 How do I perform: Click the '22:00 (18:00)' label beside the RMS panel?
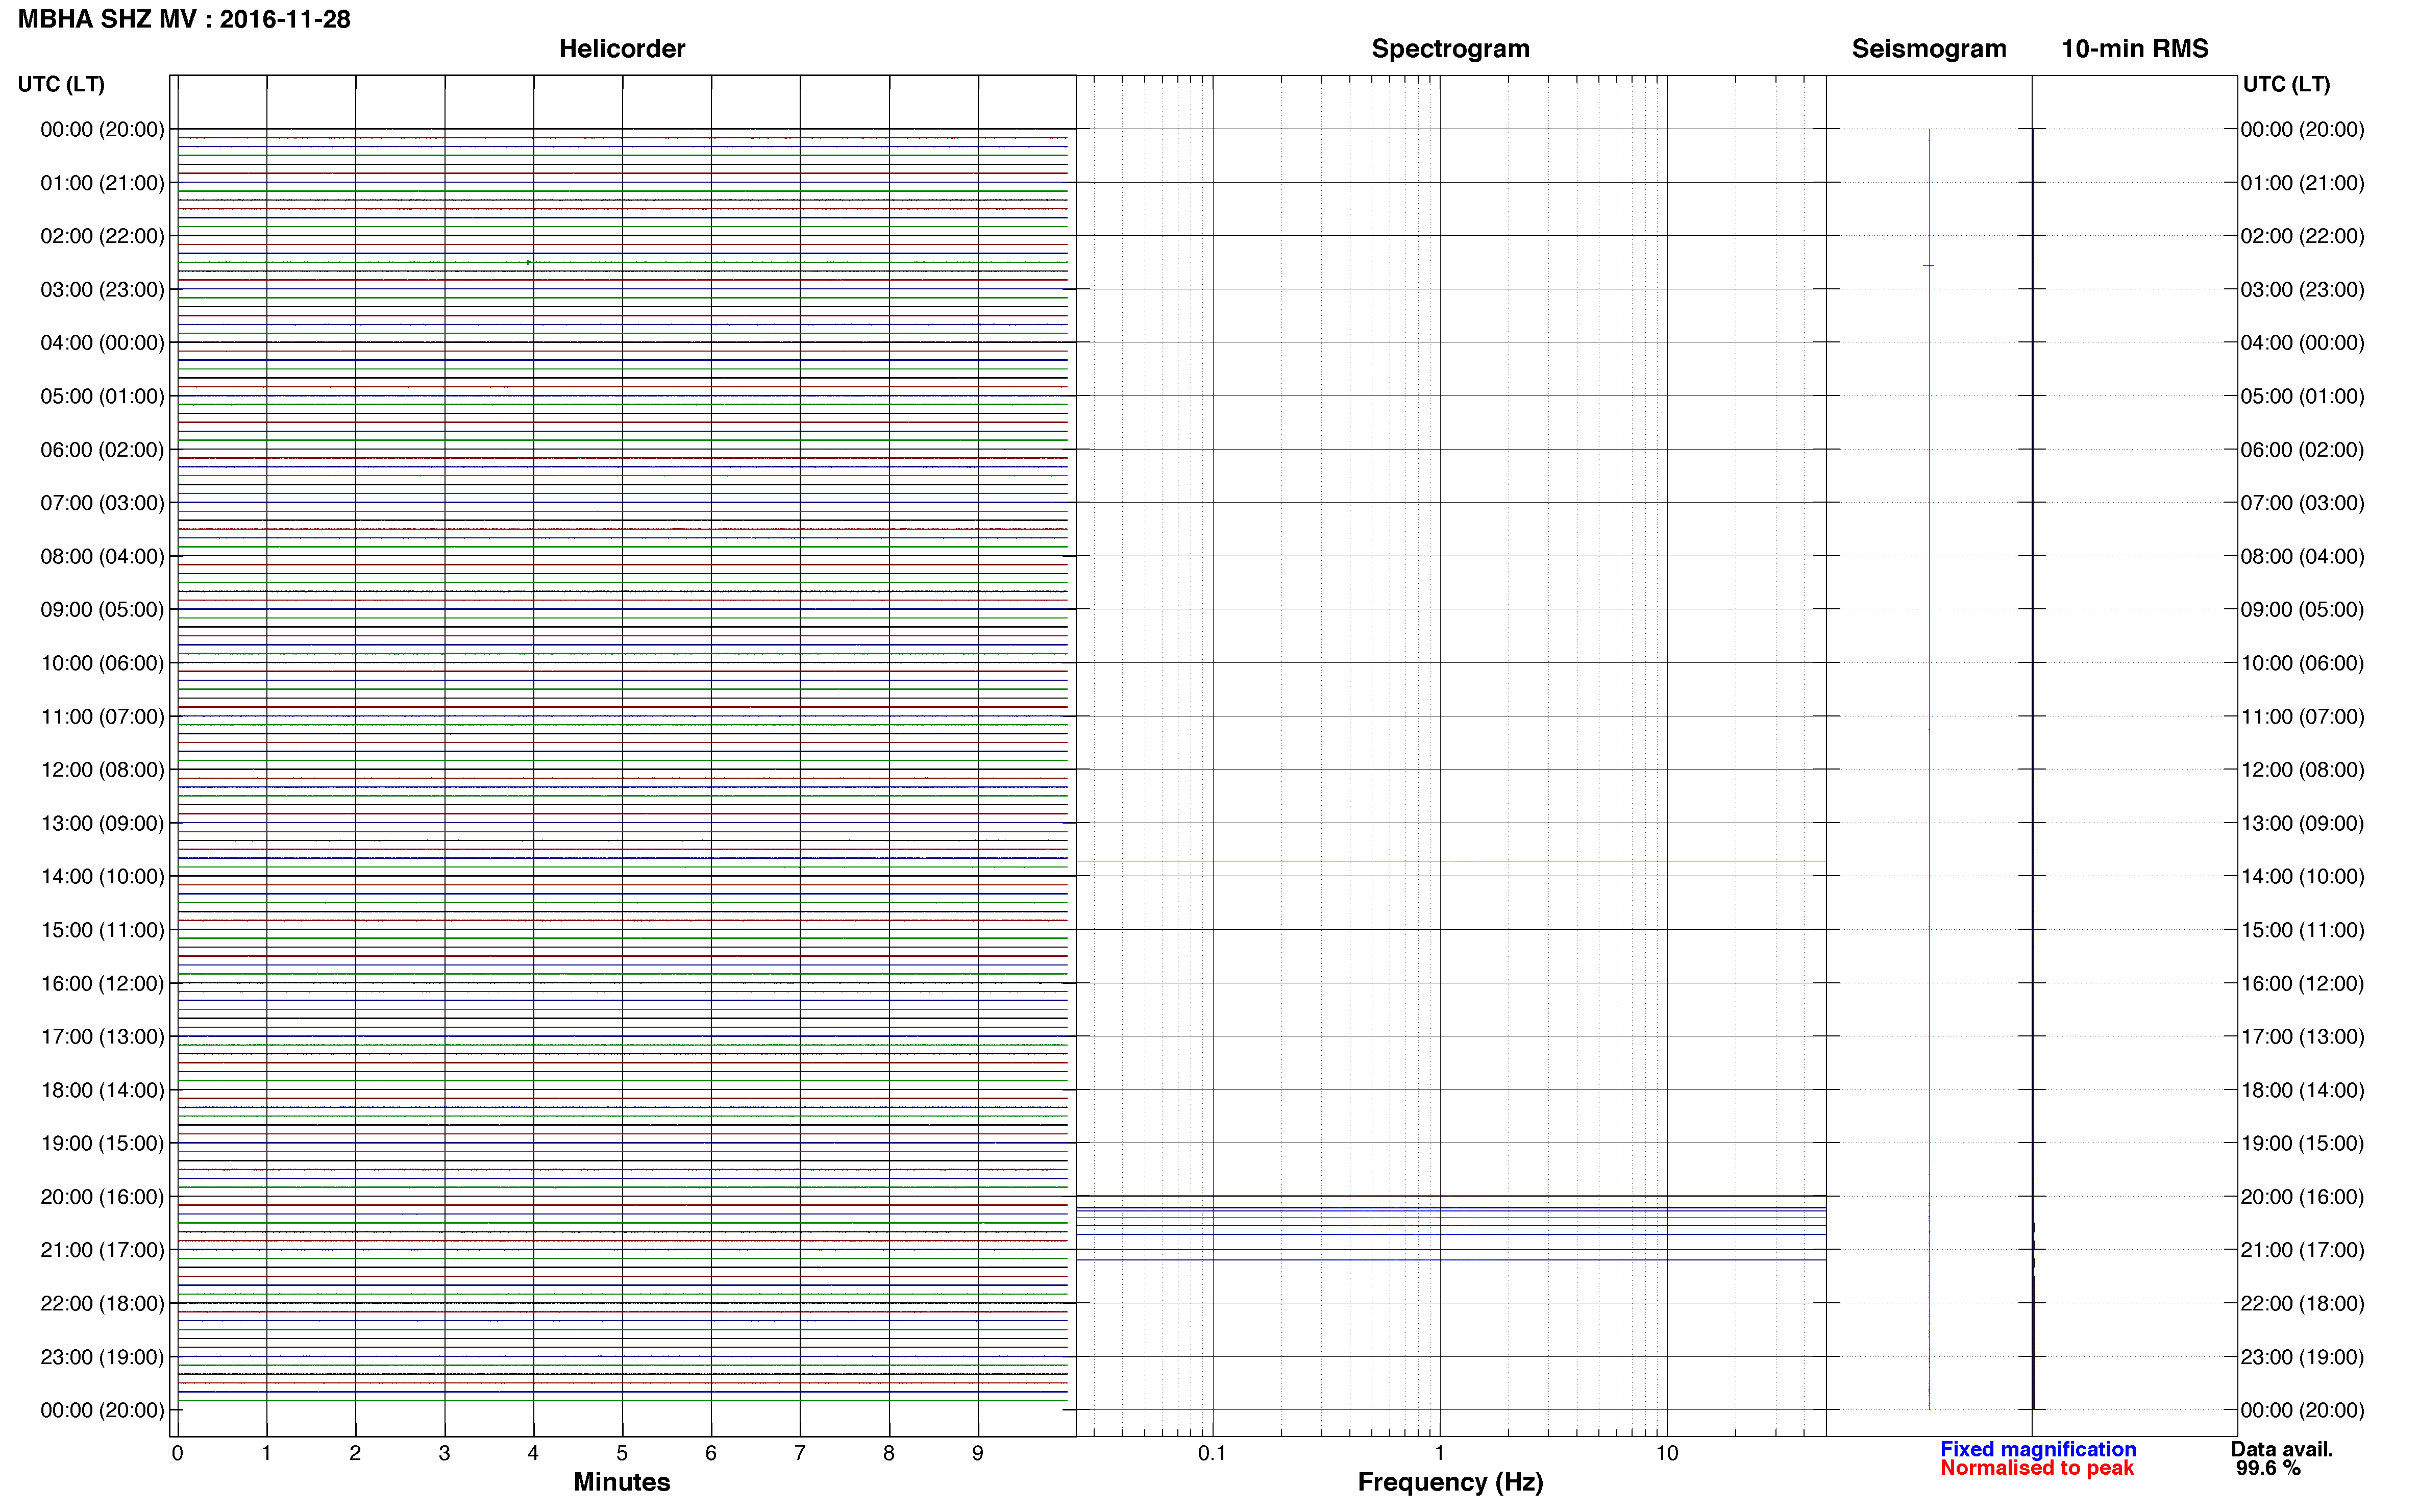[x=2302, y=1304]
